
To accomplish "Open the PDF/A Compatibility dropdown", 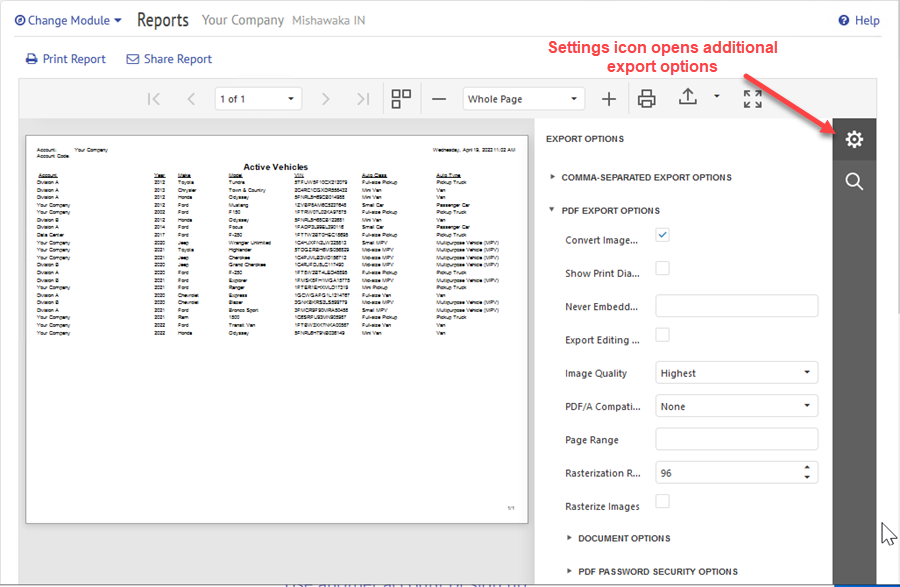I will pyautogui.click(x=736, y=406).
